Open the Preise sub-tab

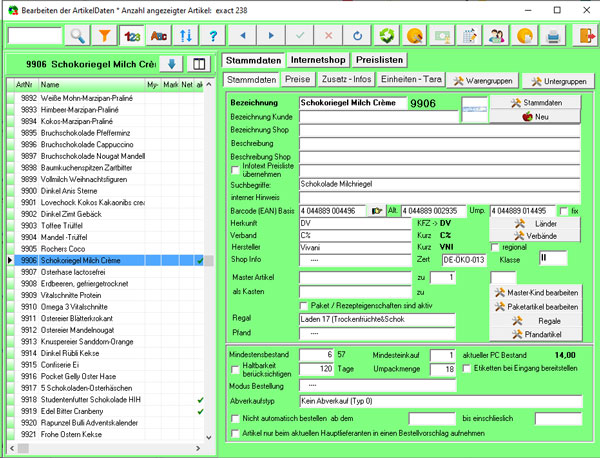tap(297, 79)
